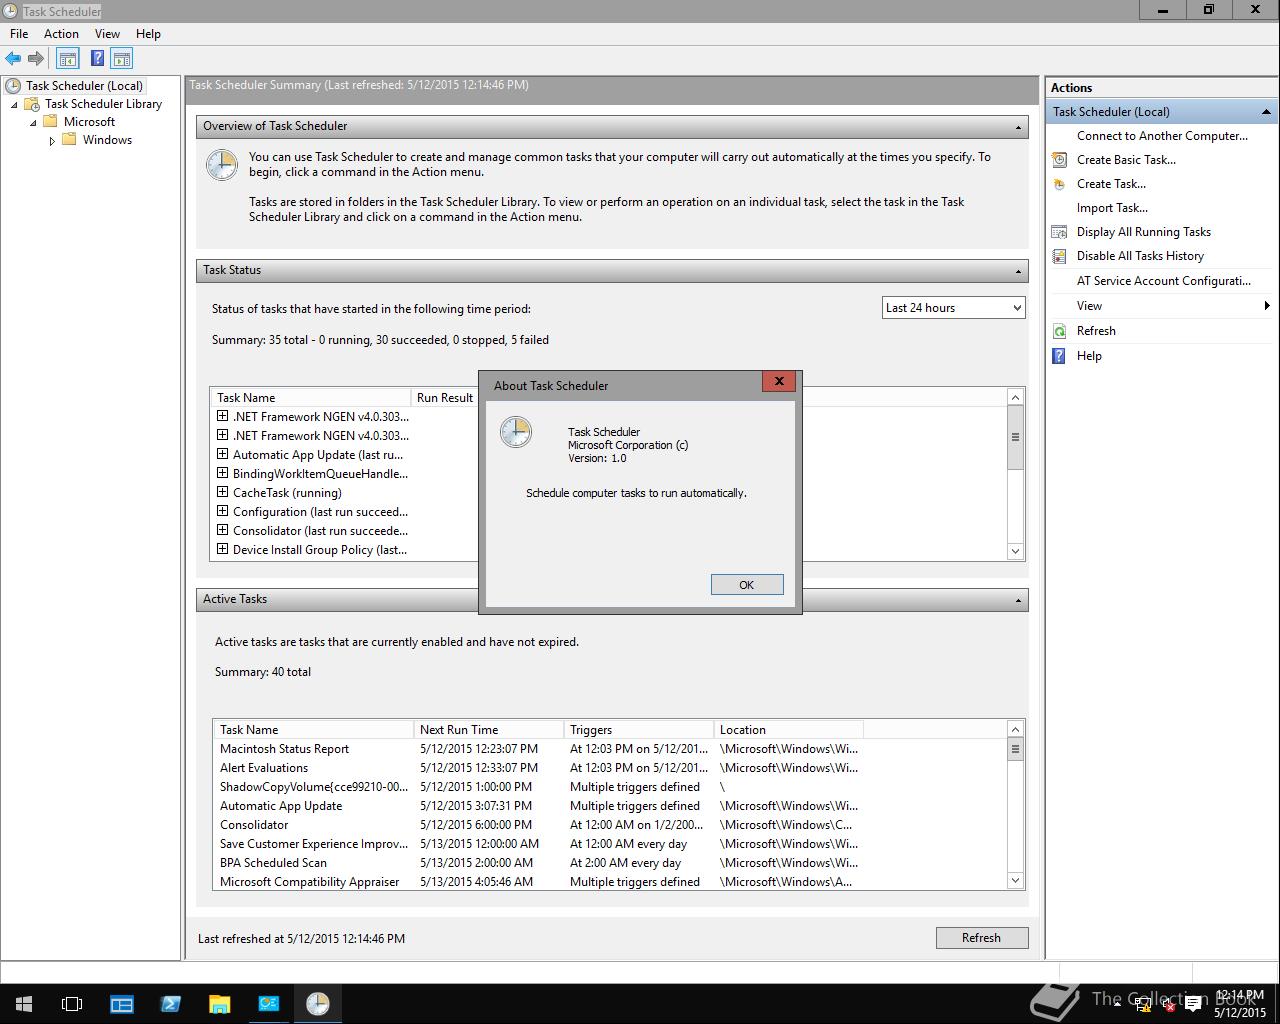
Task: Expand the CacheTask (running) row
Action: tap(222, 492)
